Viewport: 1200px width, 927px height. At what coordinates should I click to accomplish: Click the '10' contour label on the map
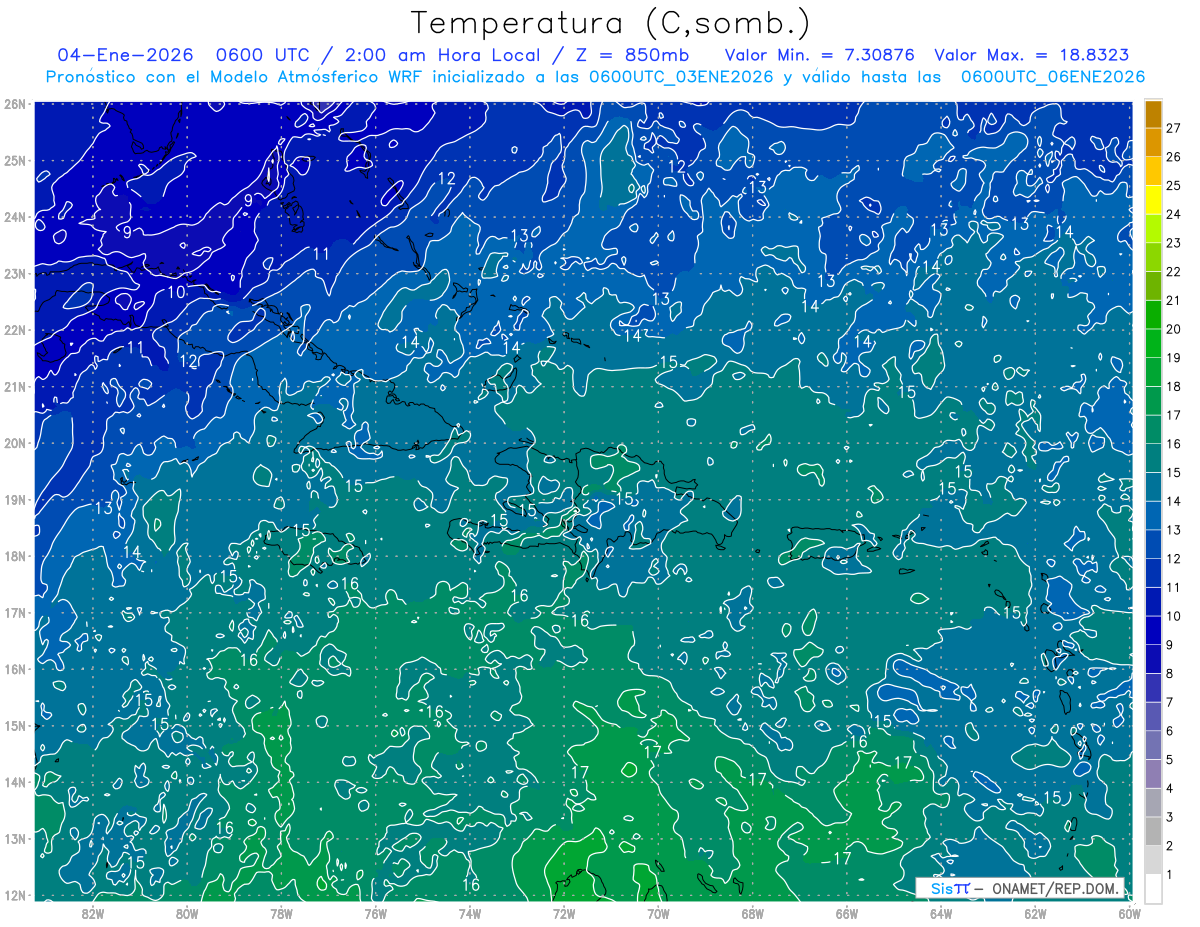tap(177, 293)
